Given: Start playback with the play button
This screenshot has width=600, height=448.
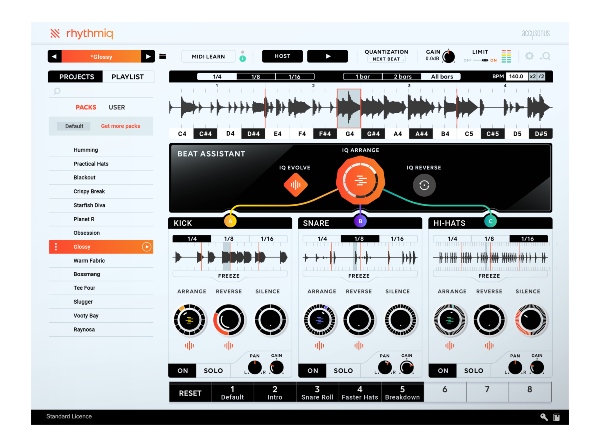Looking at the screenshot, I should pos(328,56).
